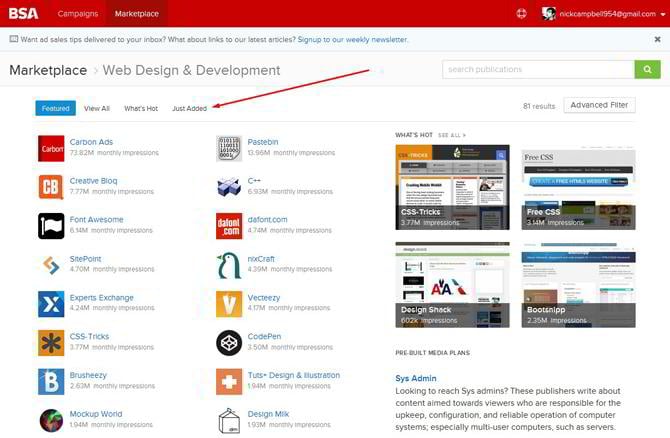The width and height of the screenshot is (670, 438).
Task: Click the Carbon Ads publisher logo
Action: click(x=51, y=148)
